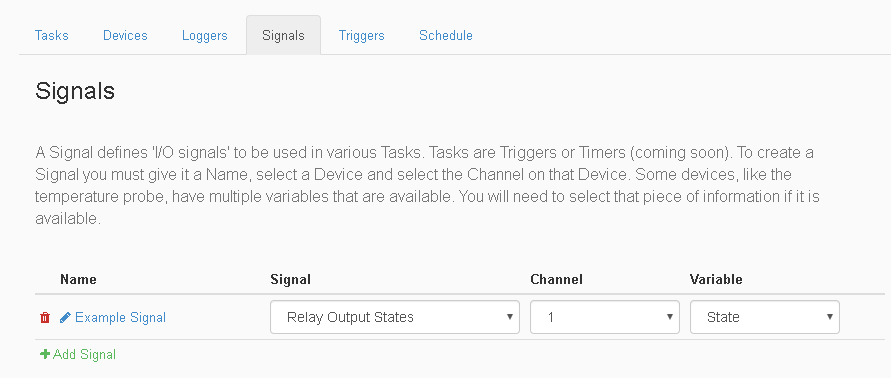This screenshot has height=378, width=891.
Task: Click the arrow on the Channel dropdown
Action: (670, 317)
